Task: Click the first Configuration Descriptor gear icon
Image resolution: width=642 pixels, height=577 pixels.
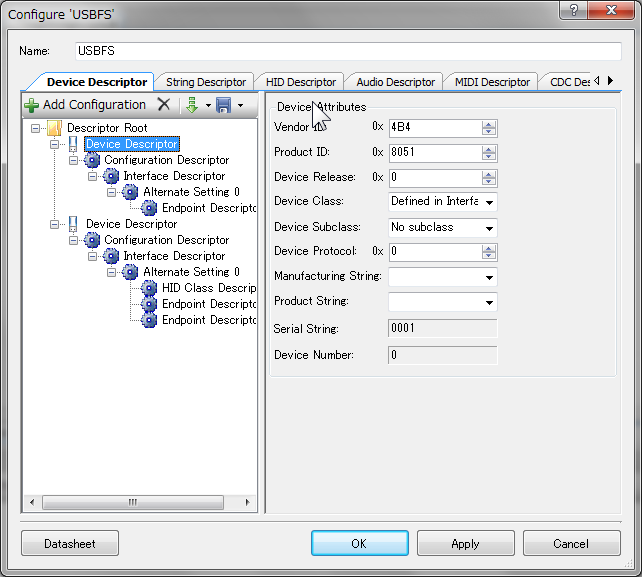Action: [x=92, y=160]
